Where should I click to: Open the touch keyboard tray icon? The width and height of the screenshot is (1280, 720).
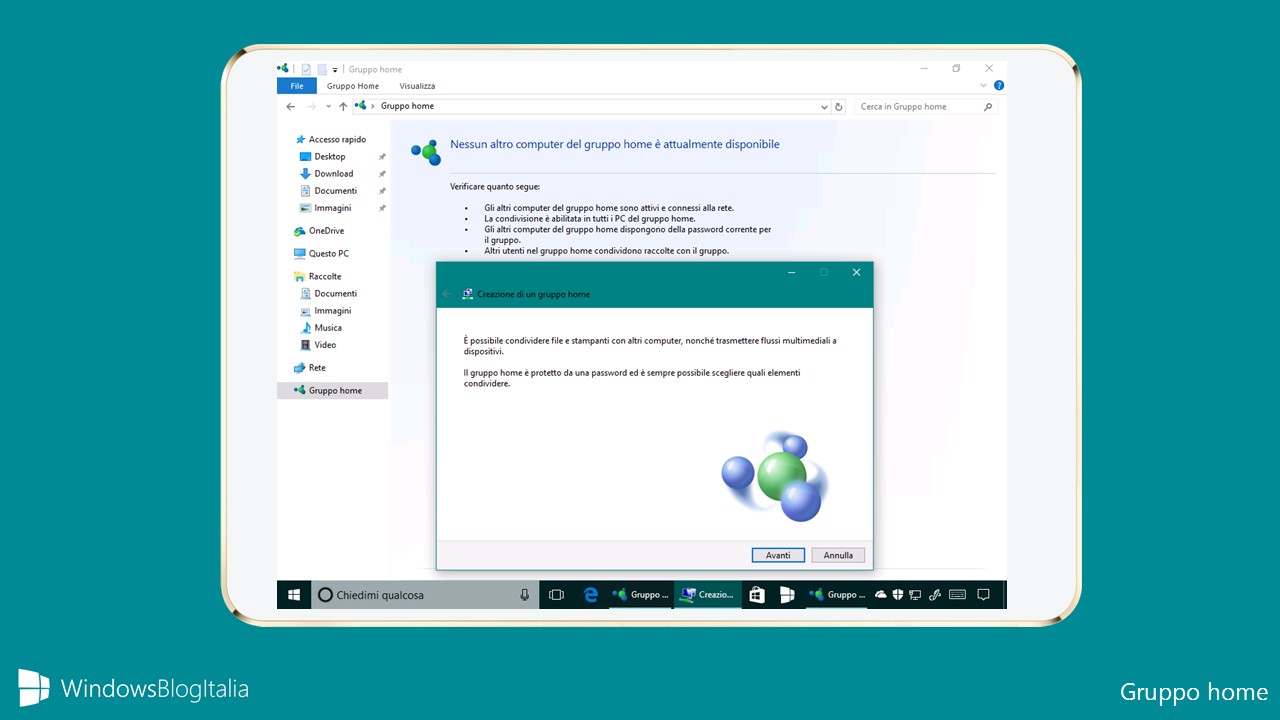pos(957,594)
